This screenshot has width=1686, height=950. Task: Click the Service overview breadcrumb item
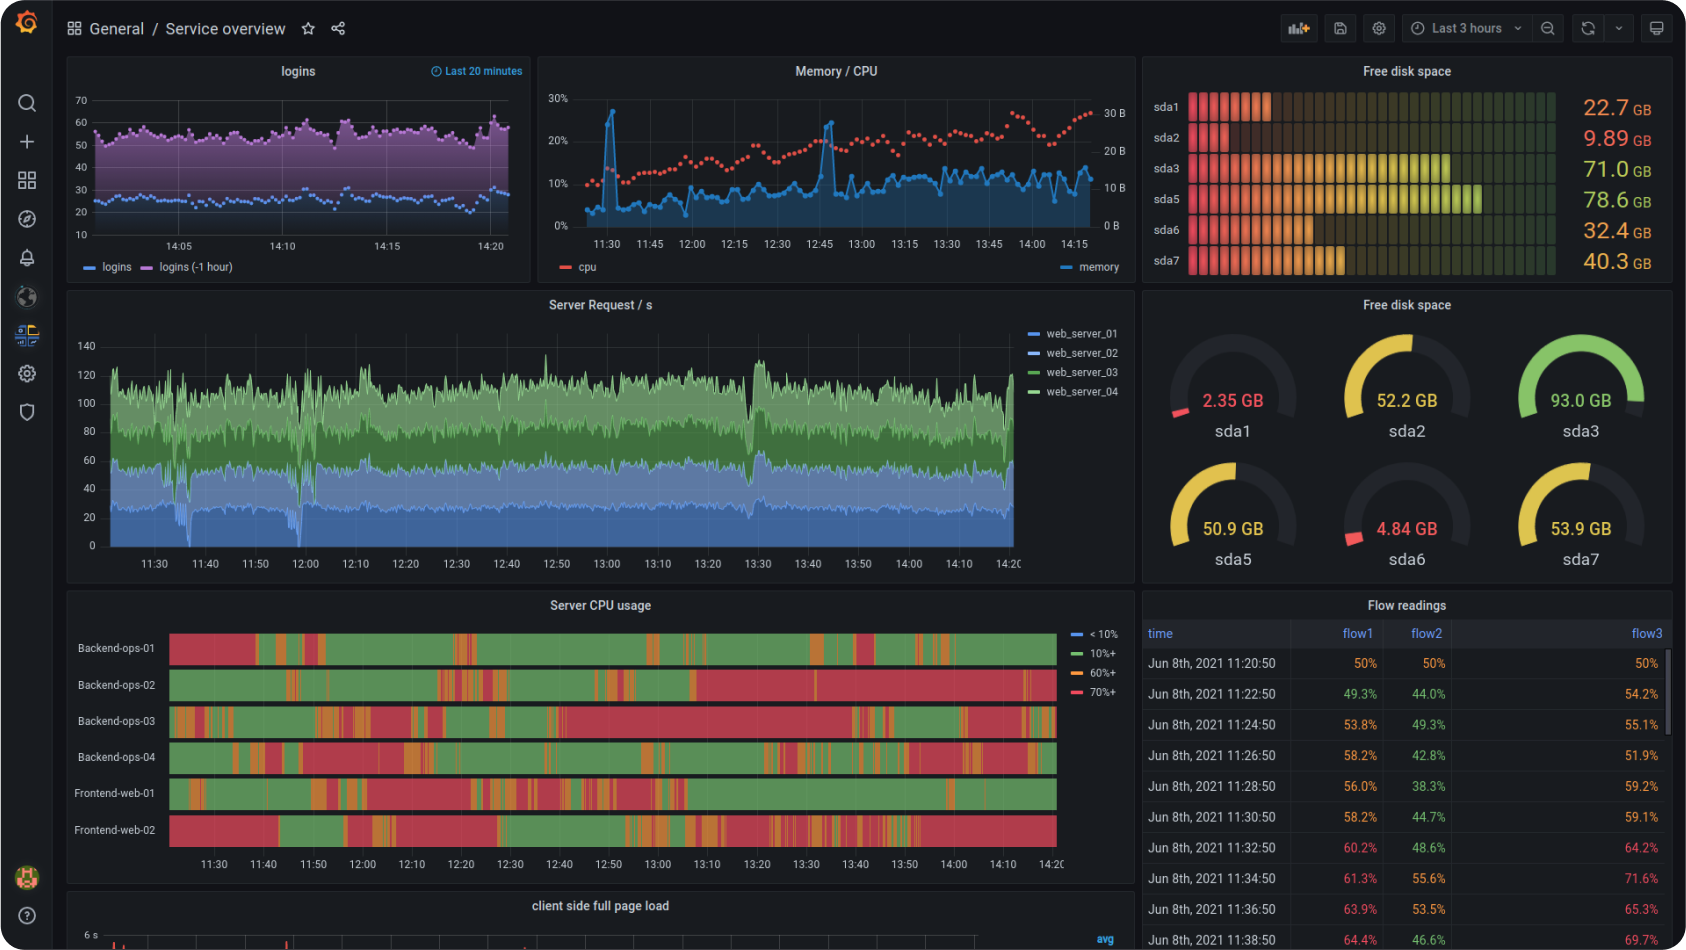[x=225, y=29]
